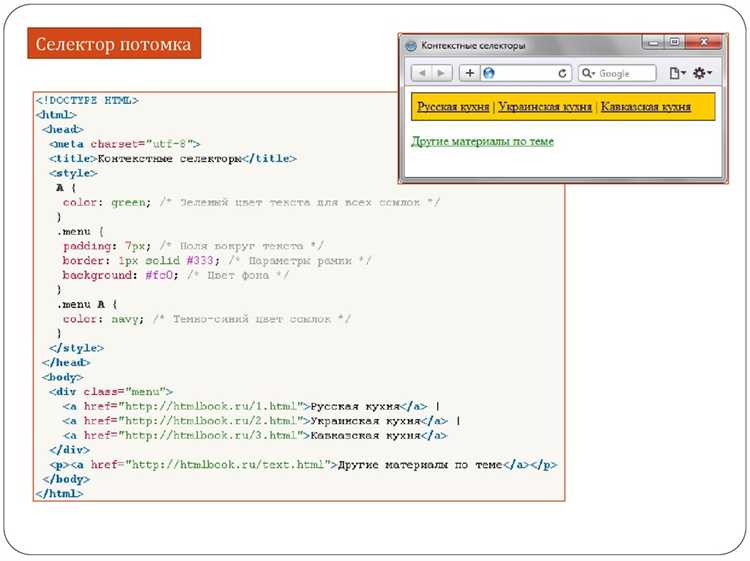This screenshot has width=750, height=561.
Task: Click the <!DOCTYPE HTML> code line
Action: (x=87, y=100)
